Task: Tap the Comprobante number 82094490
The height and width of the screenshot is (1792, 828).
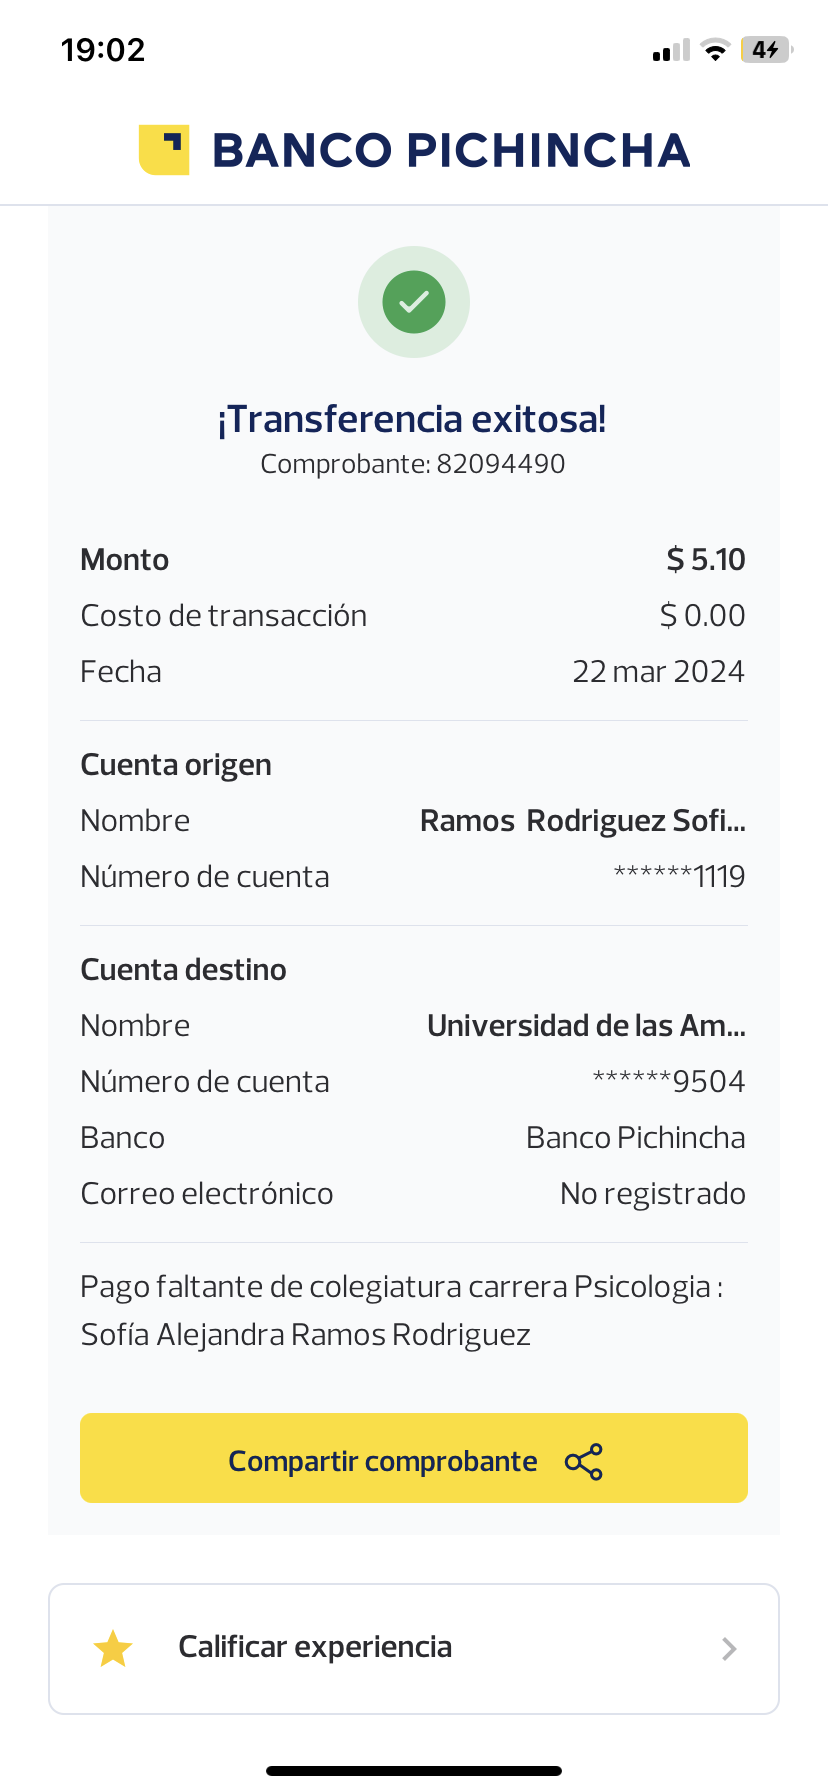Action: pos(500,464)
